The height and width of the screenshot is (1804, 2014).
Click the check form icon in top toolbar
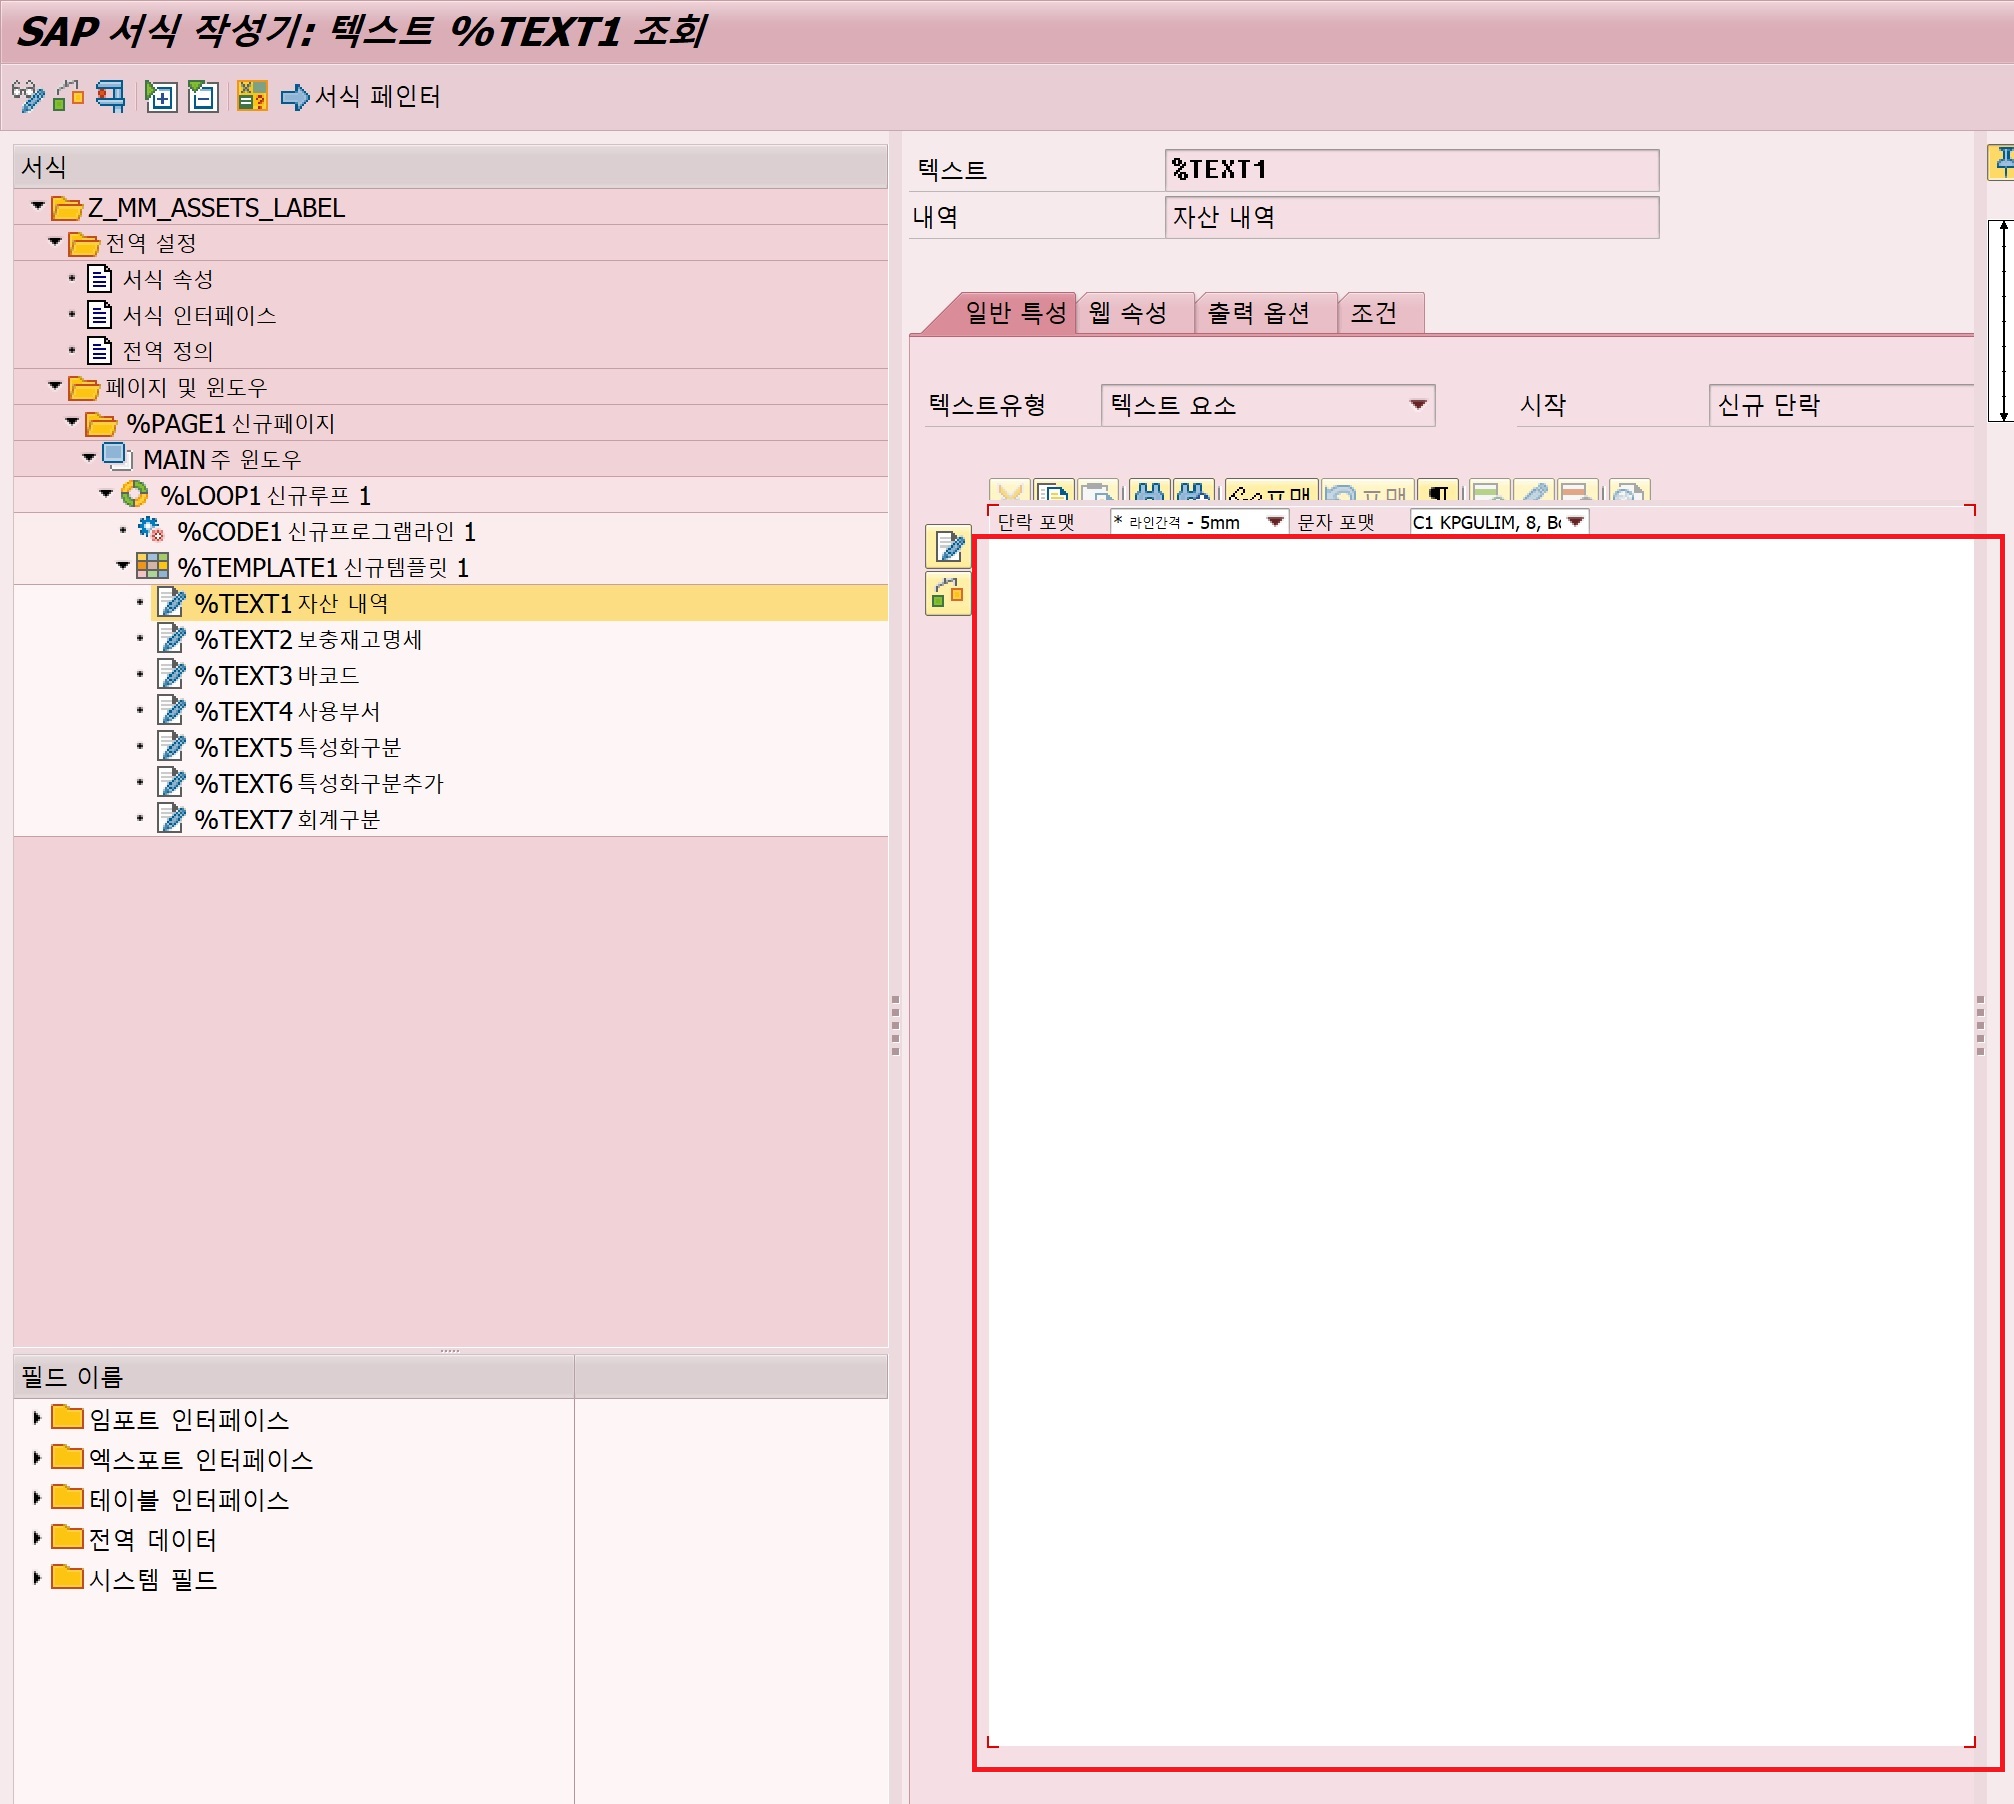pyautogui.click(x=69, y=97)
